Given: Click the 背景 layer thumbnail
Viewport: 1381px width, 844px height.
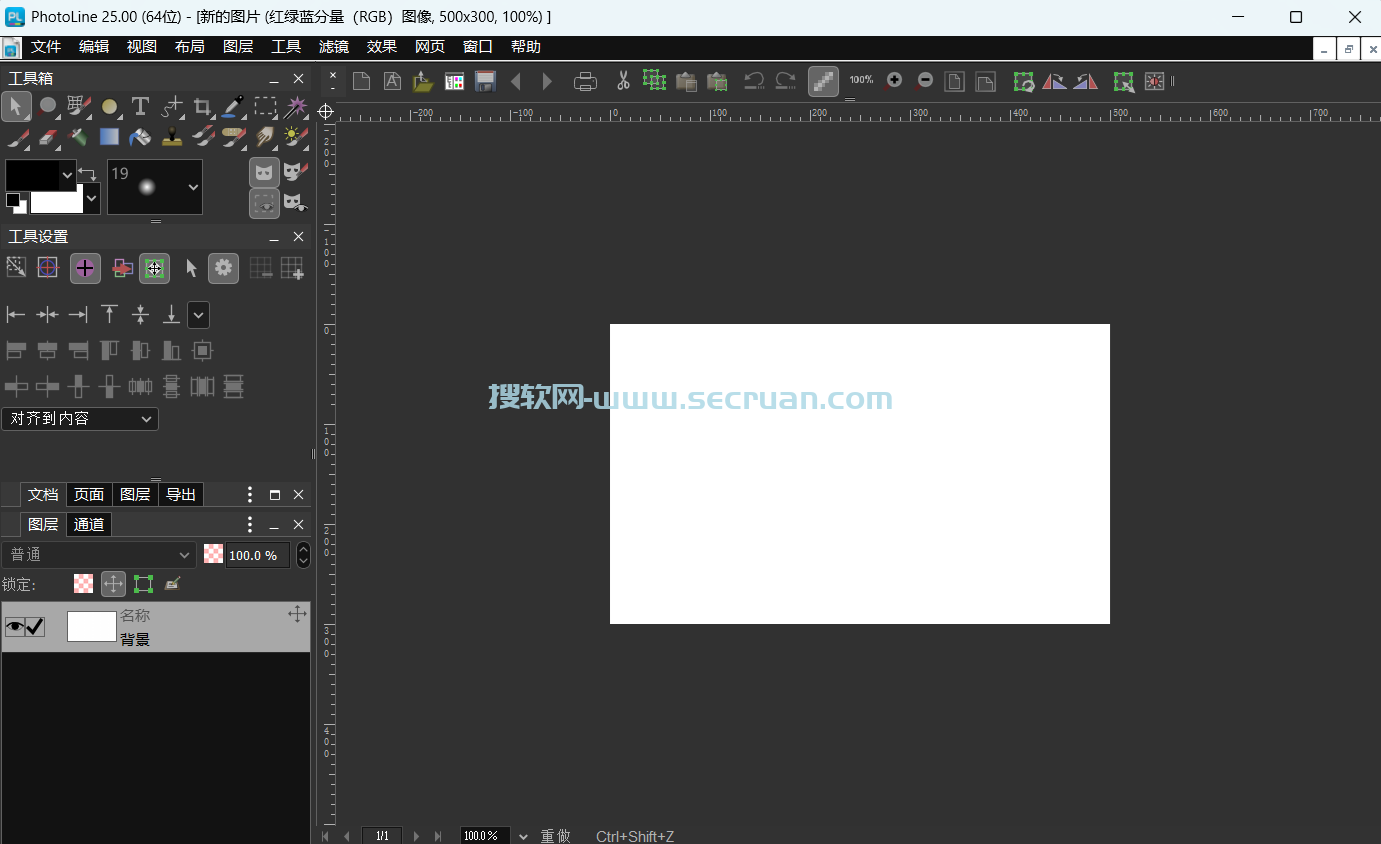Looking at the screenshot, I should click(92, 627).
